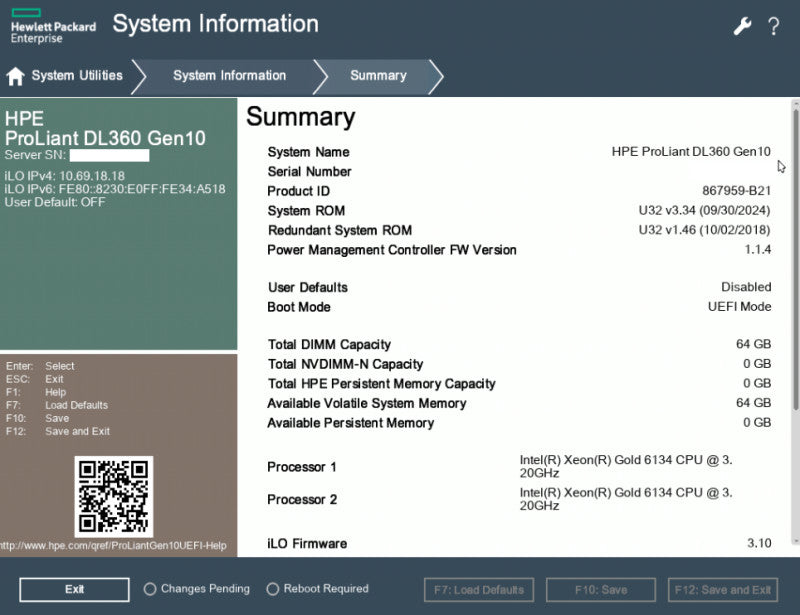Viewport: 800px width, 615px height.
Task: Select the Product ID label
Action: (x=298, y=191)
